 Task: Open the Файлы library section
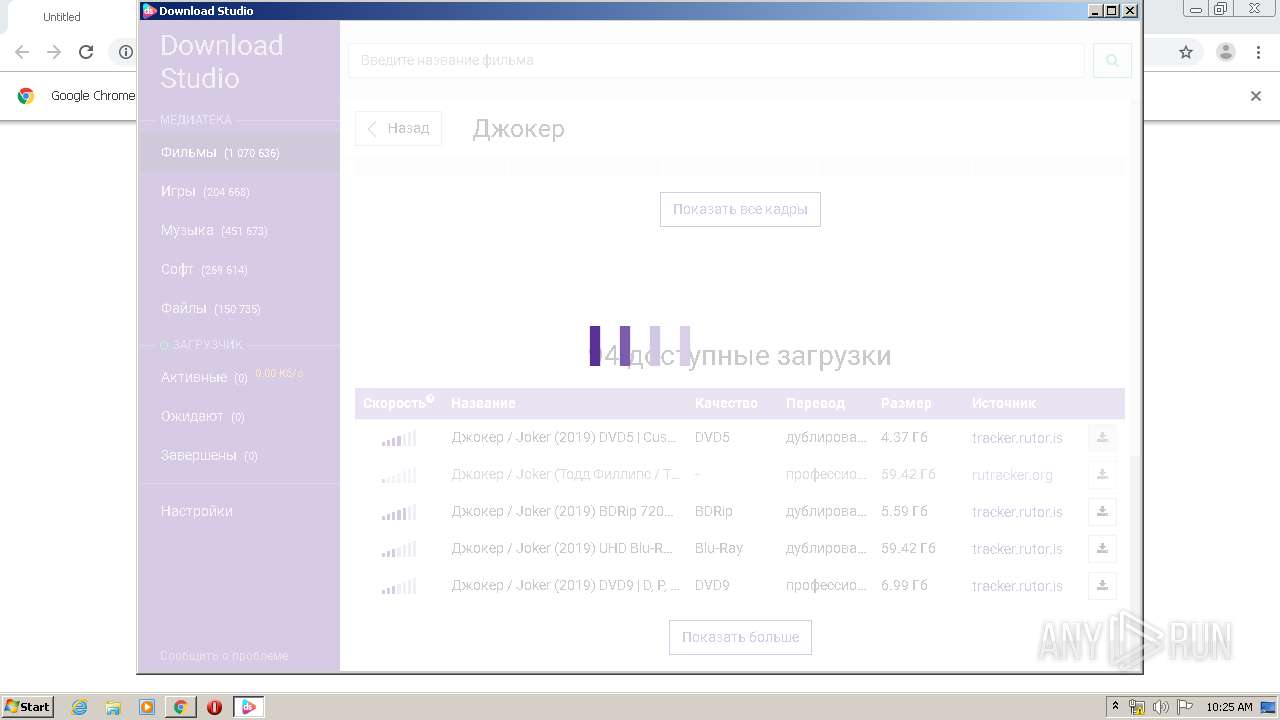[239, 308]
